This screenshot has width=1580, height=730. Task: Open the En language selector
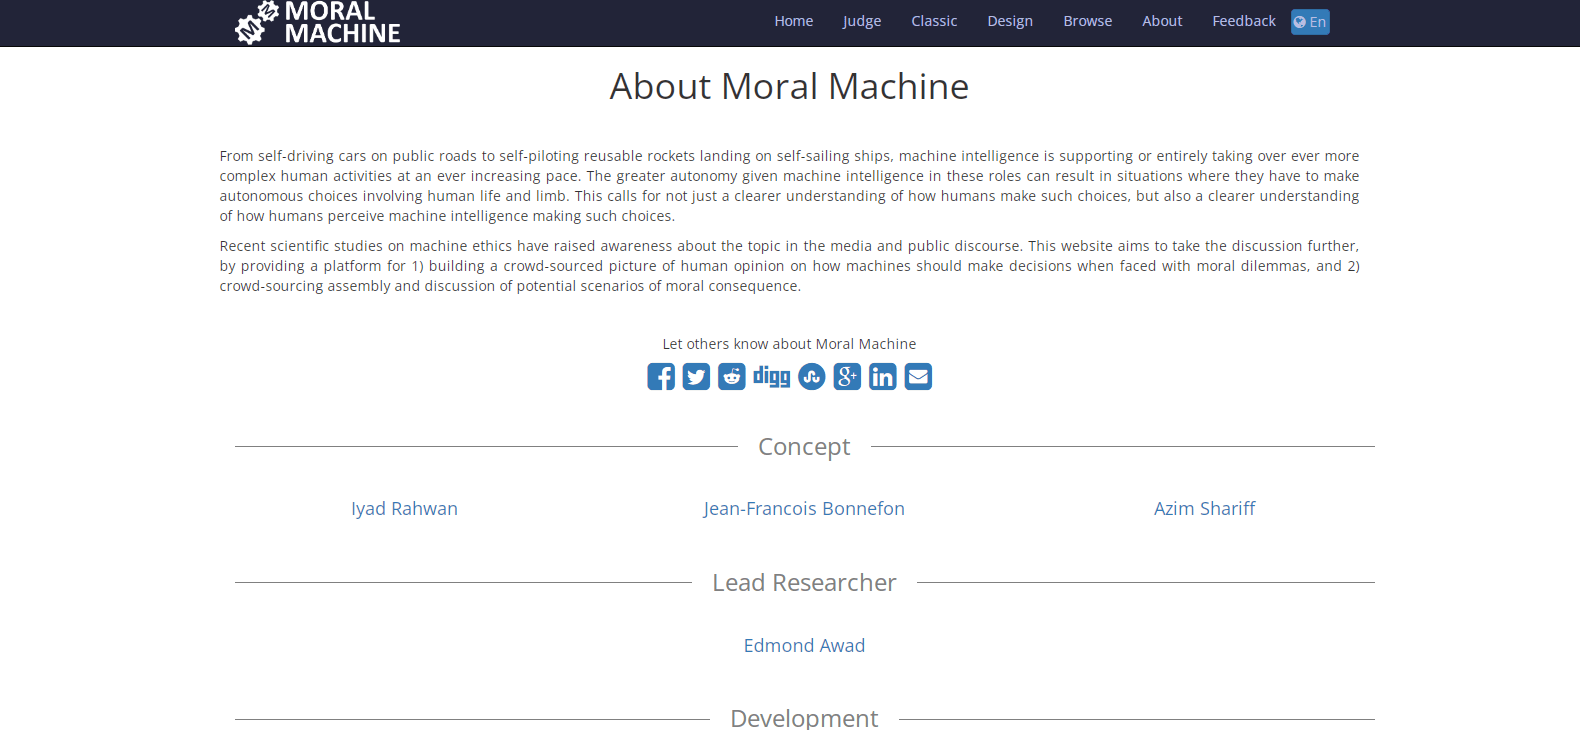(1310, 22)
